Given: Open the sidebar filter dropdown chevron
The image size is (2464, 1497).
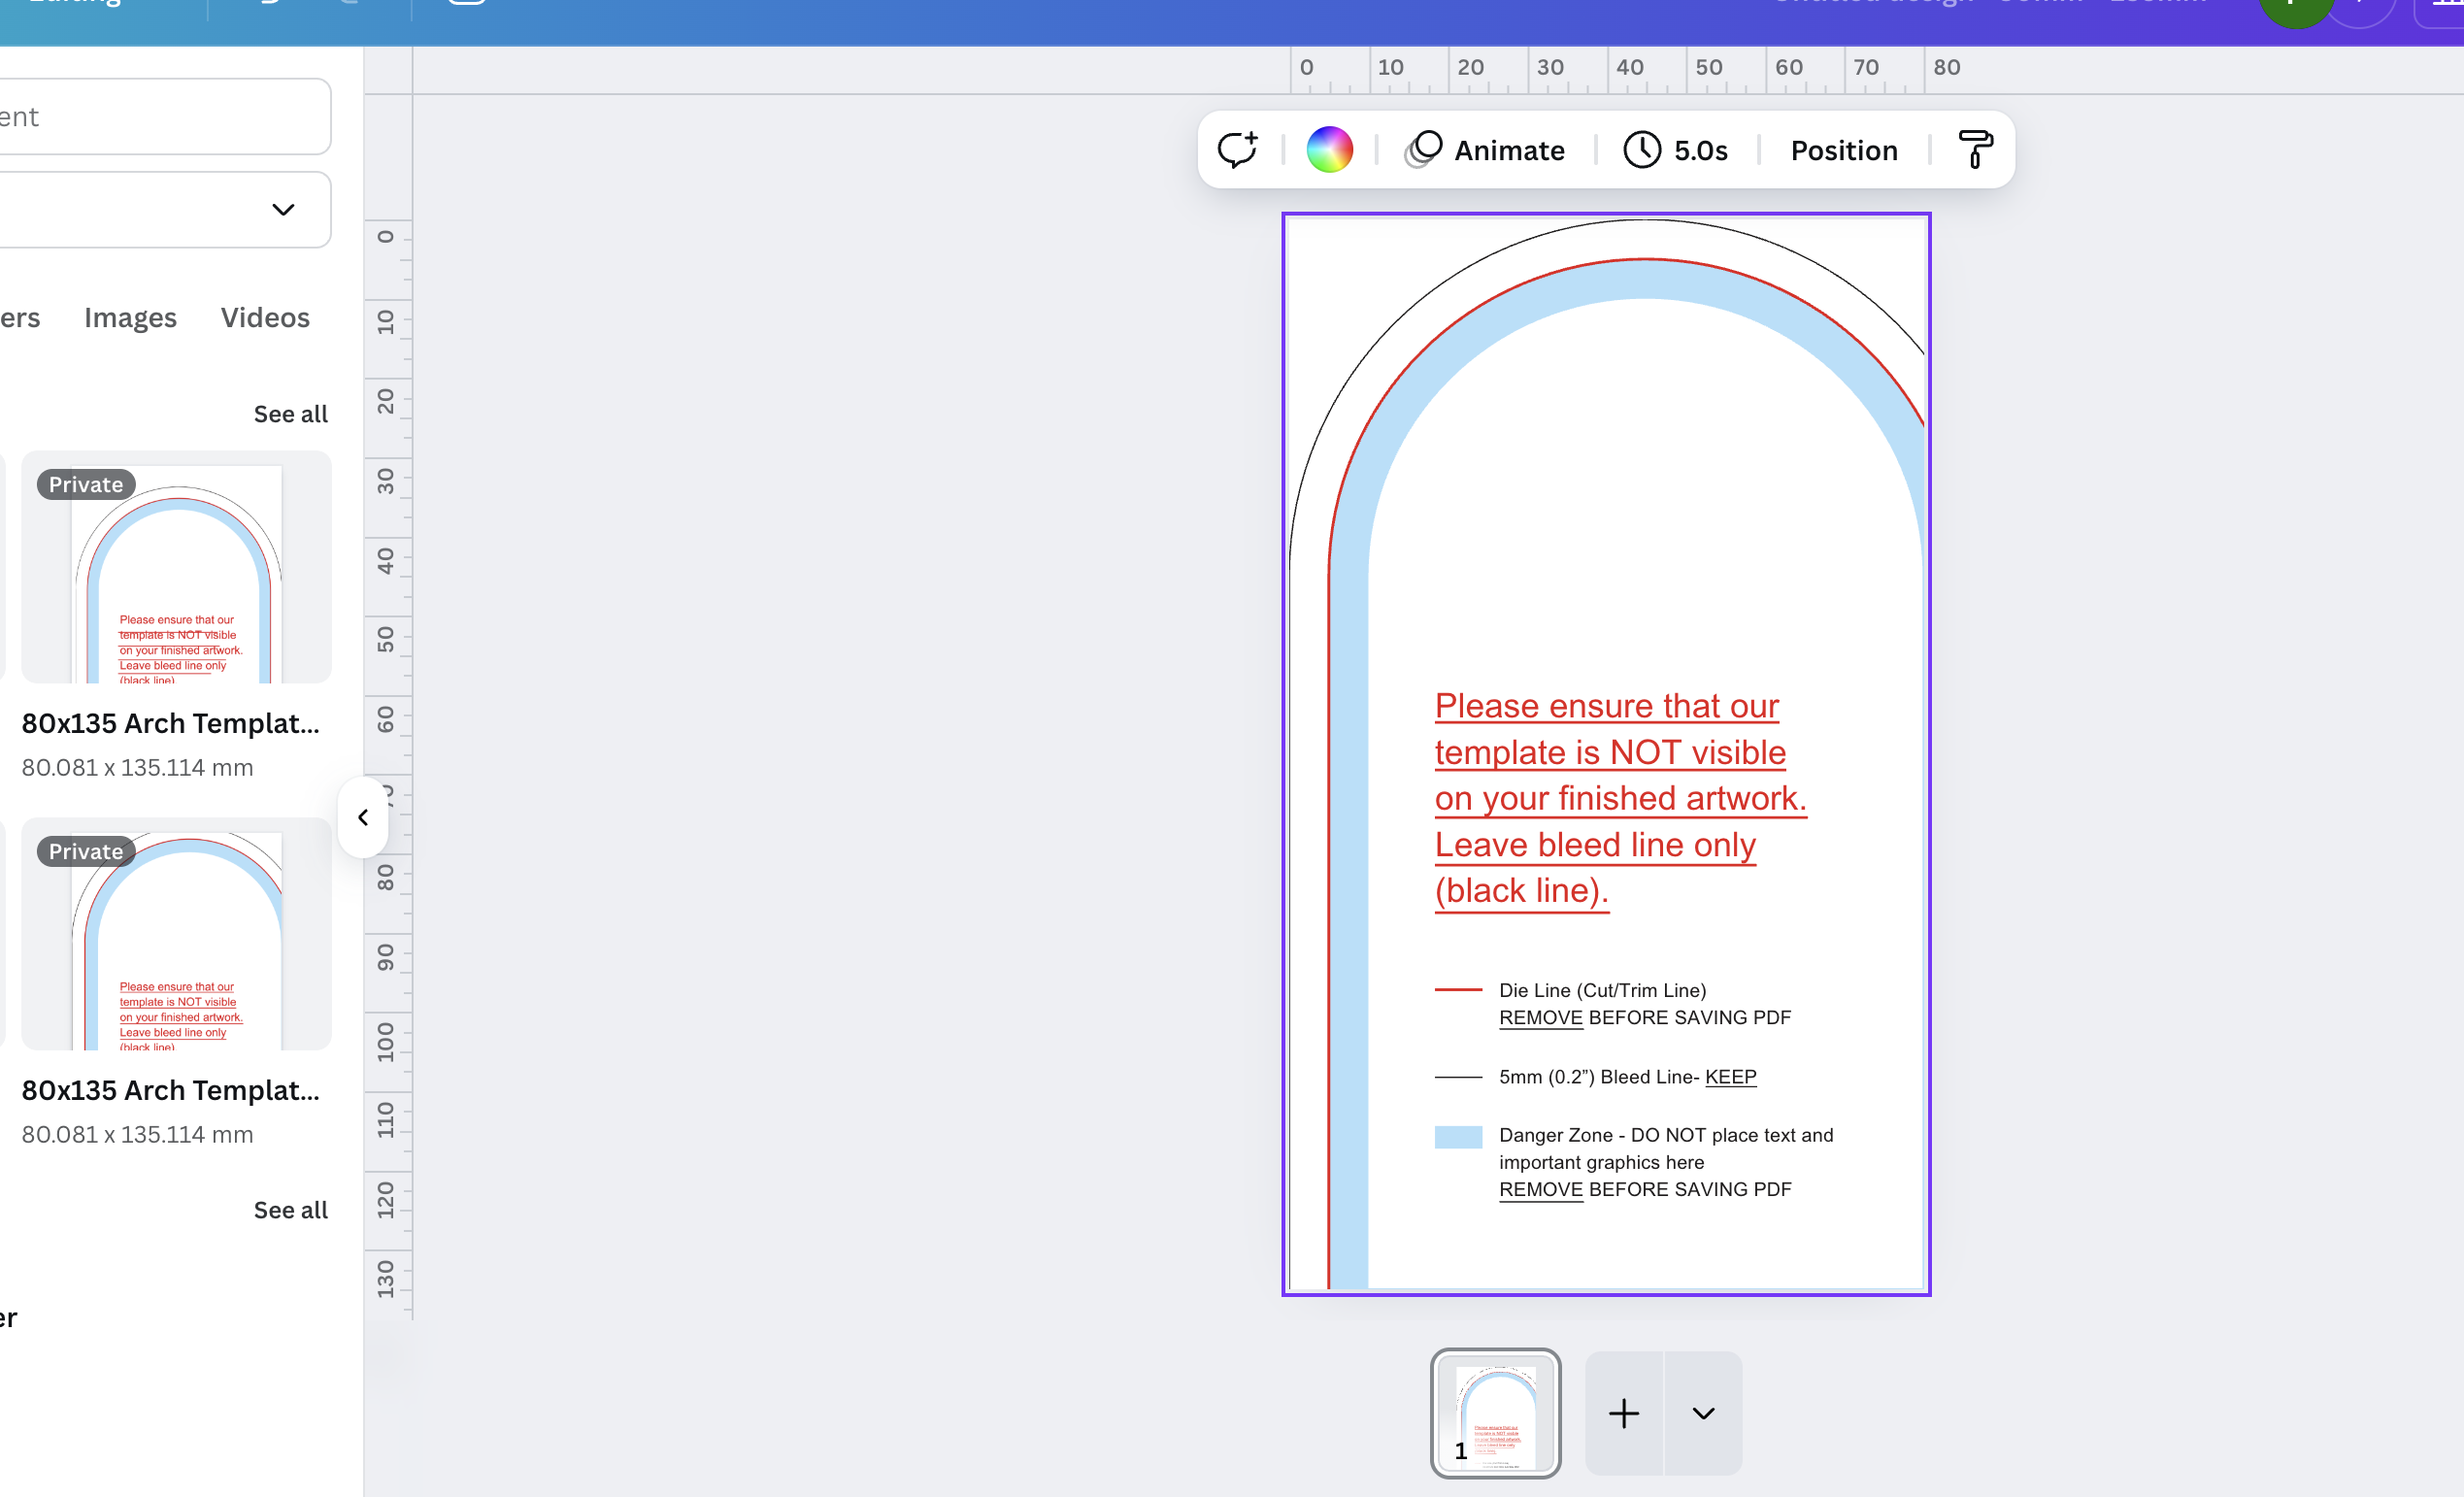Looking at the screenshot, I should [283, 210].
